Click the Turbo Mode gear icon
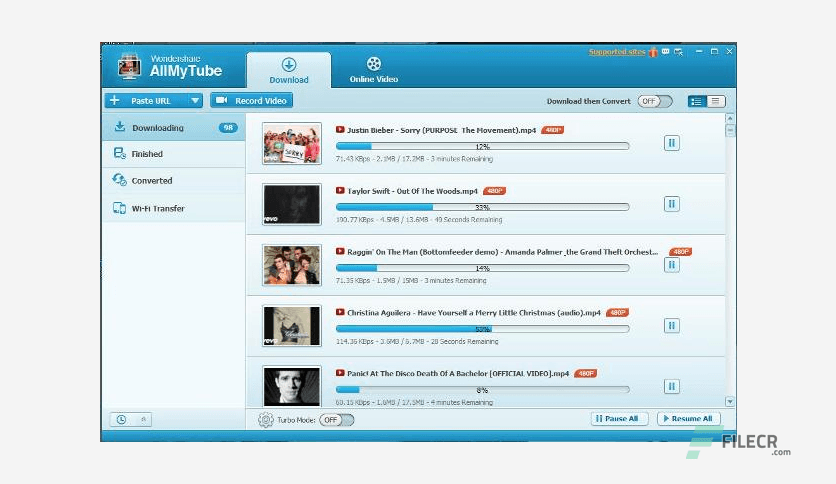The height and width of the screenshot is (484, 836). (266, 420)
